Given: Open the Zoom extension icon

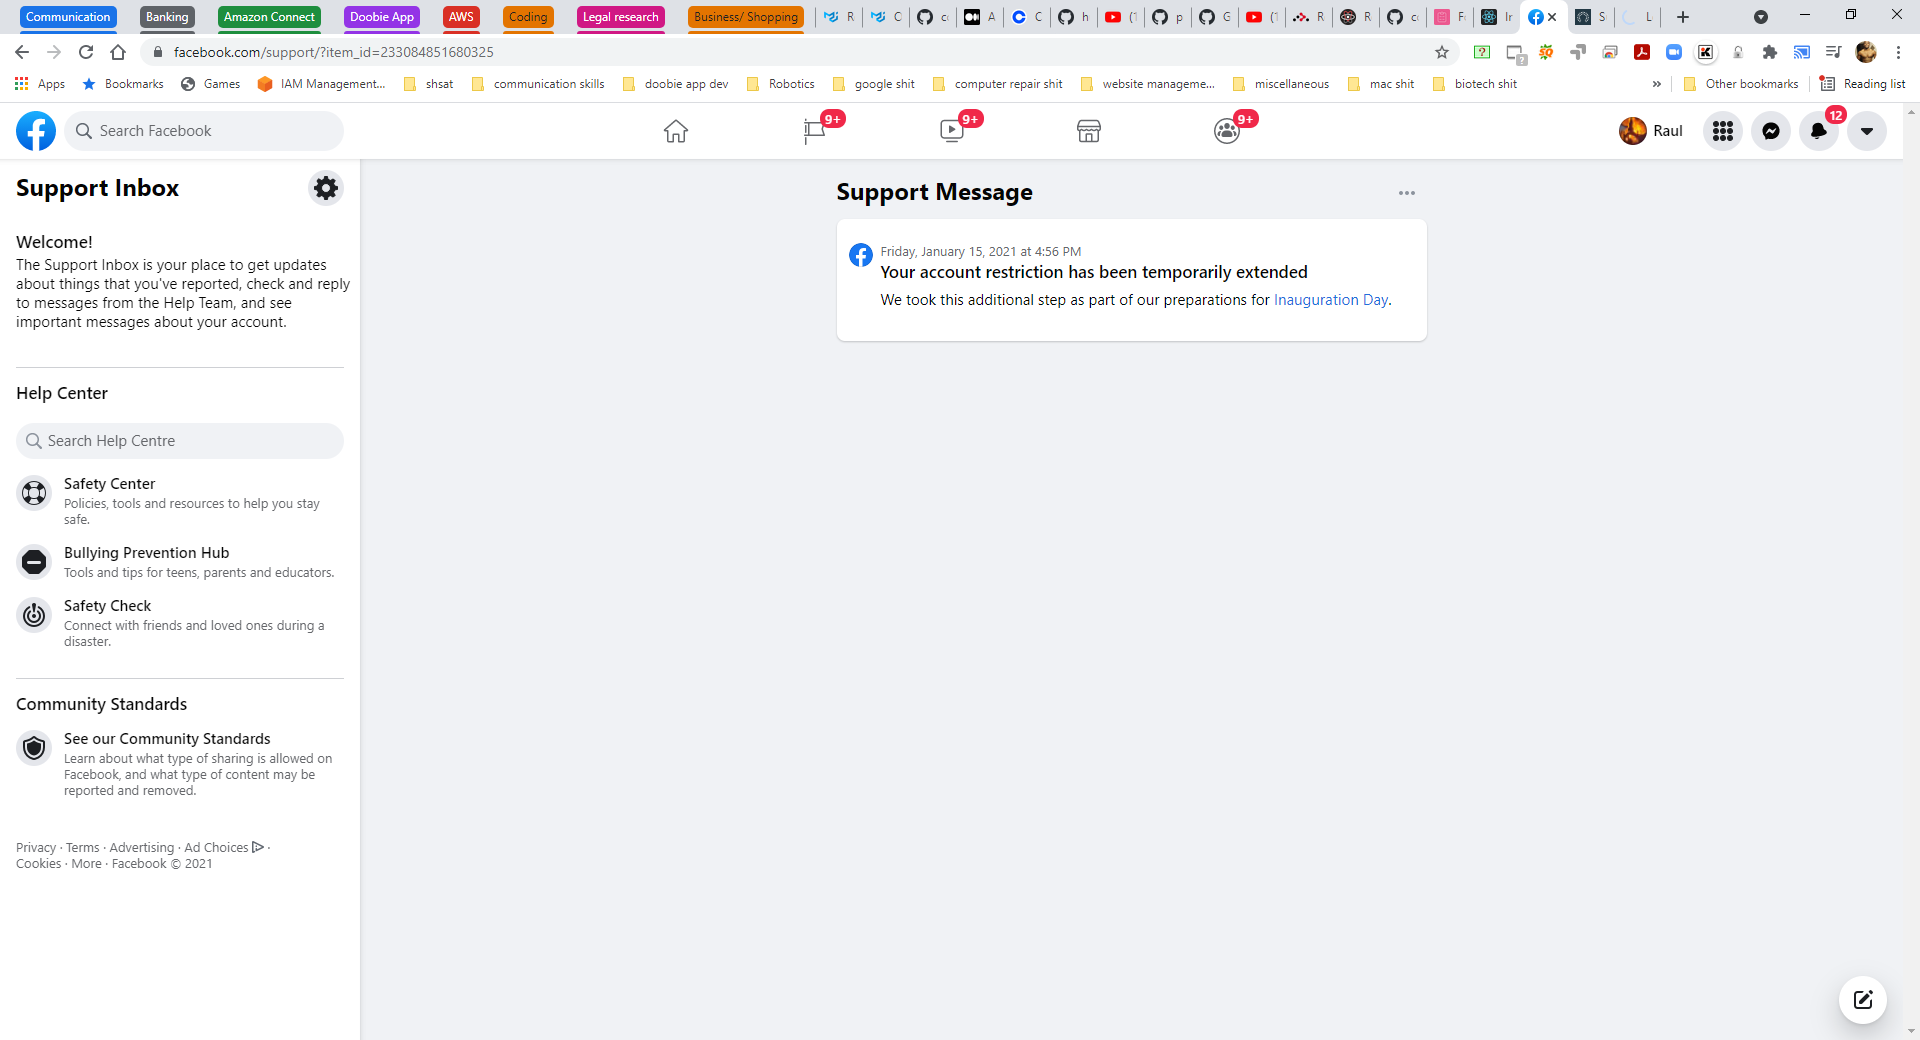Looking at the screenshot, I should (x=1674, y=52).
